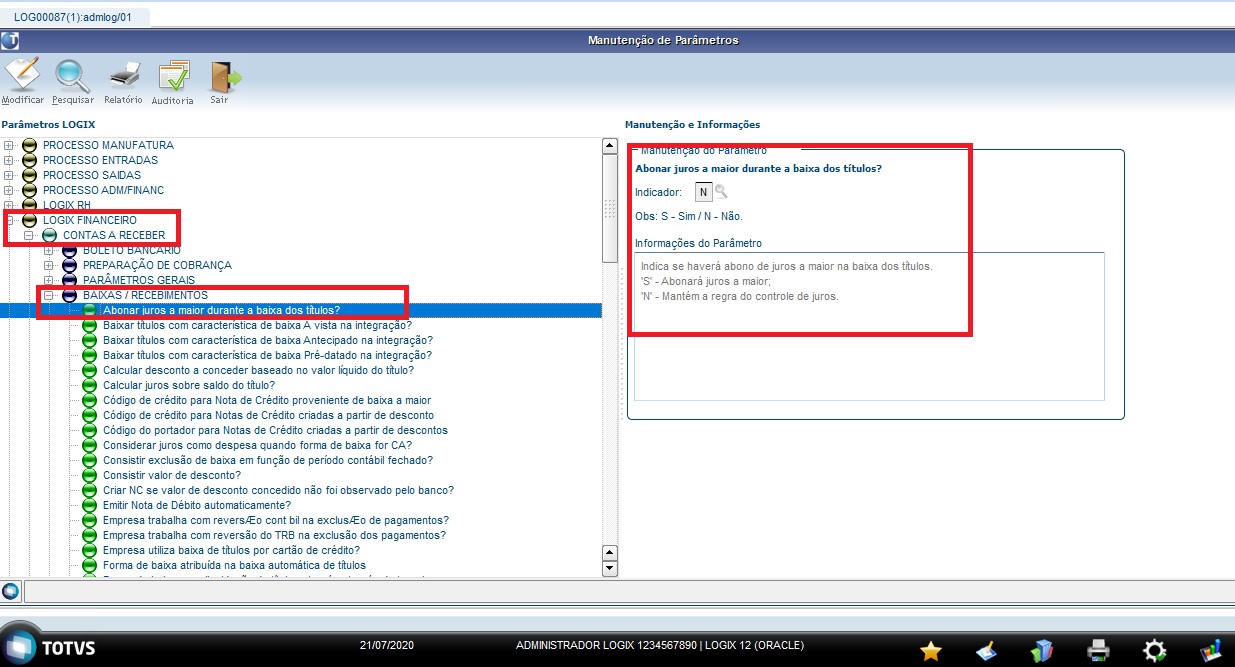
Task: Expand the PROCESSO SAIDAS node
Action: 9,176
